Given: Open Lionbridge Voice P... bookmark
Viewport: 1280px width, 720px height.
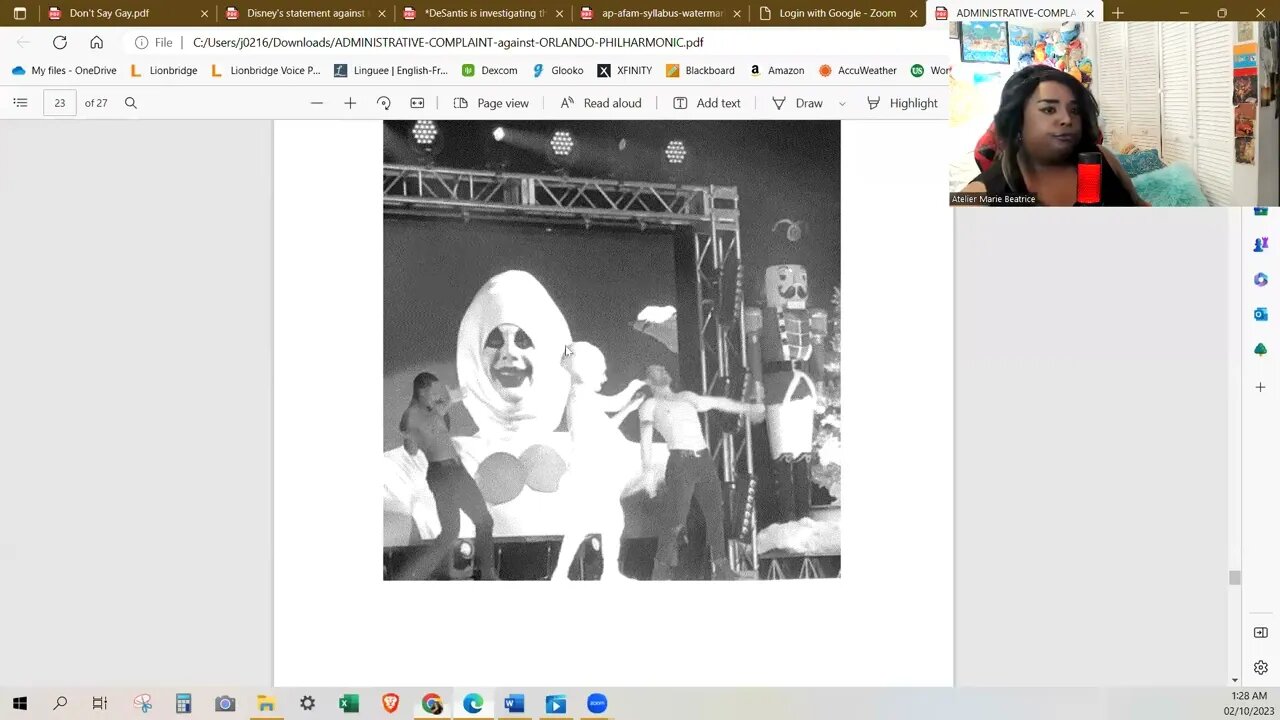Looking at the screenshot, I should tap(265, 71).
